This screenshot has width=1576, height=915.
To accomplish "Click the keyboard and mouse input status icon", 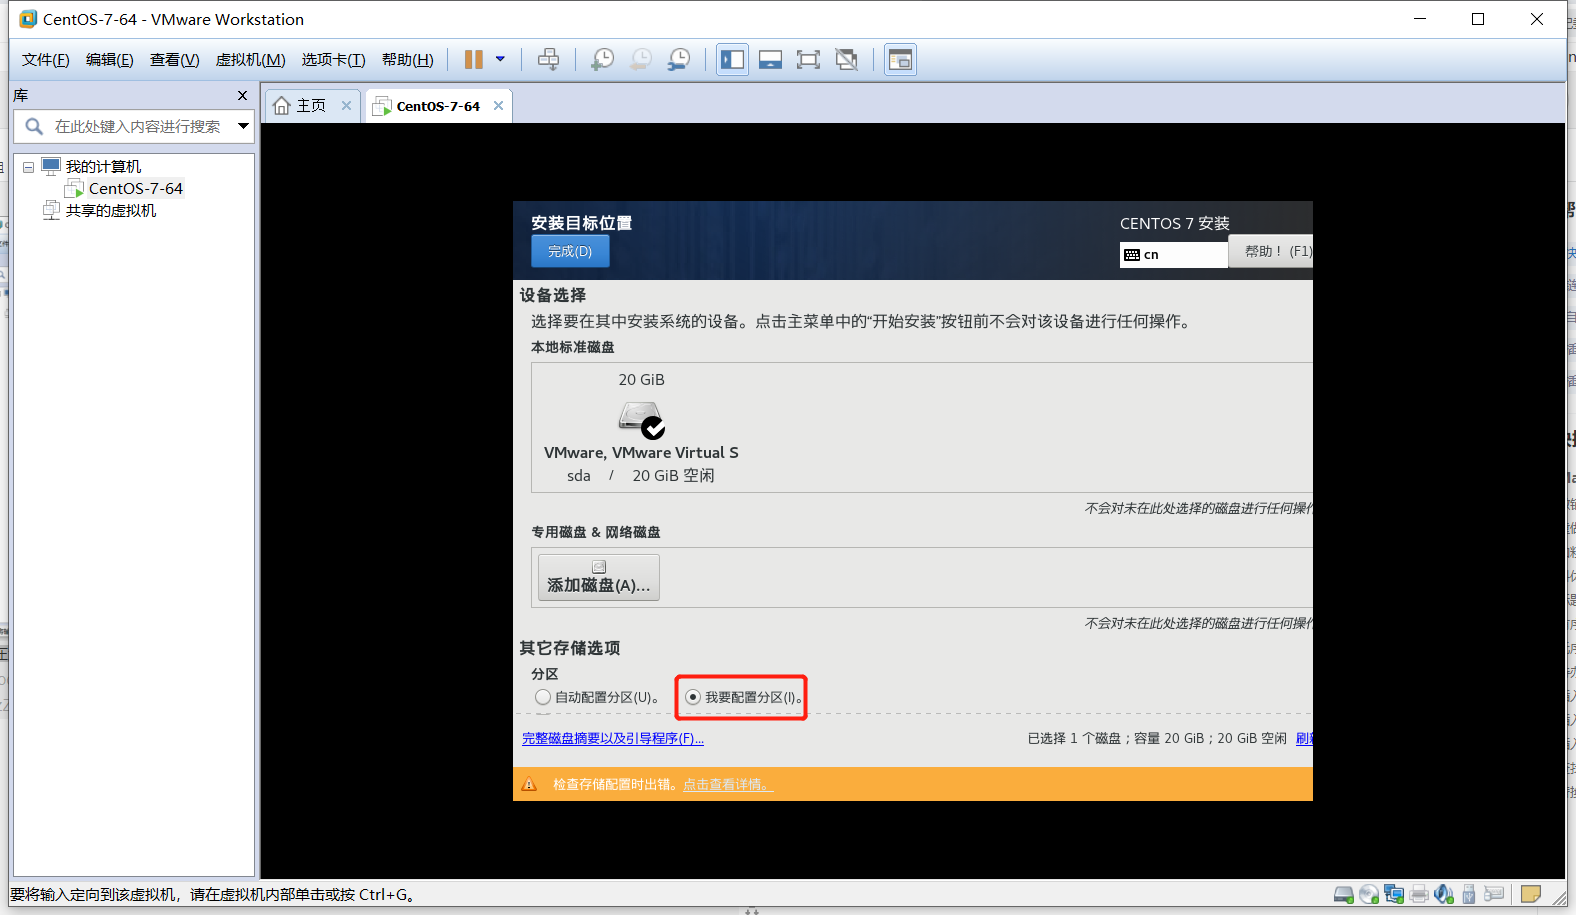I will (1495, 895).
